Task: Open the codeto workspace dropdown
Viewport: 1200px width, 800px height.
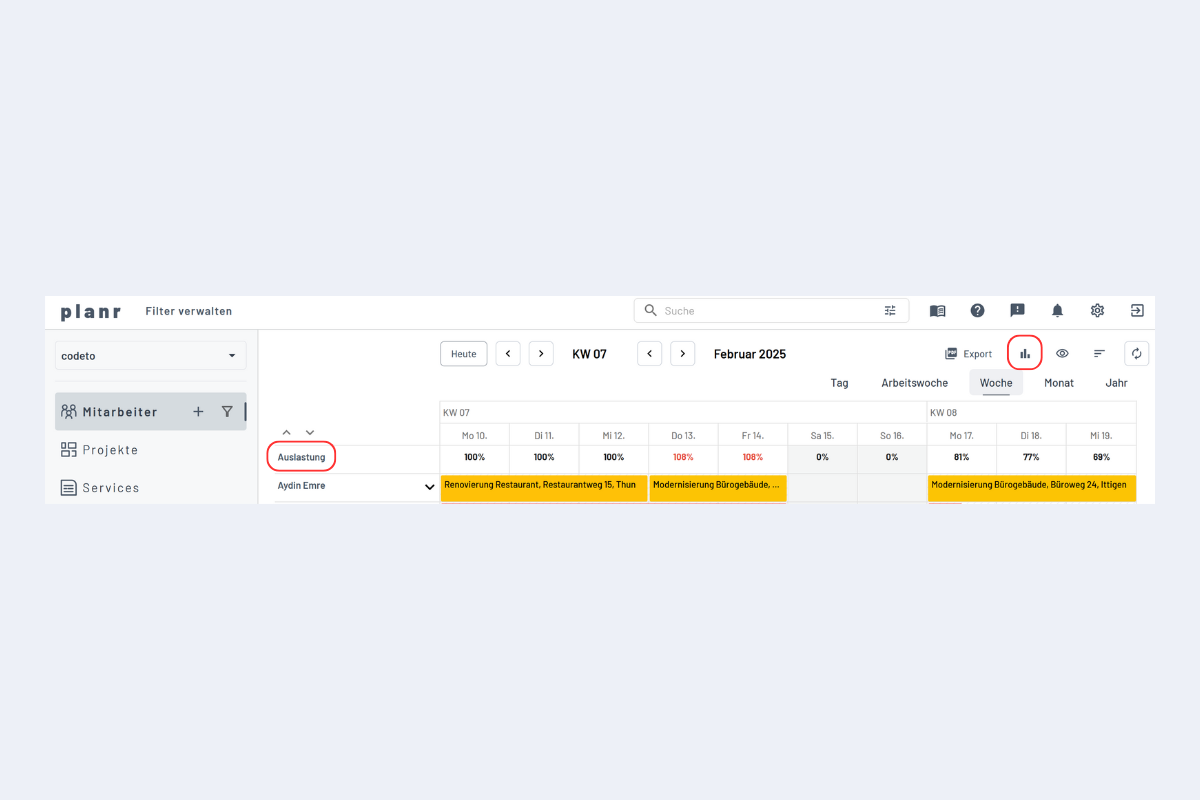Action: coord(150,356)
